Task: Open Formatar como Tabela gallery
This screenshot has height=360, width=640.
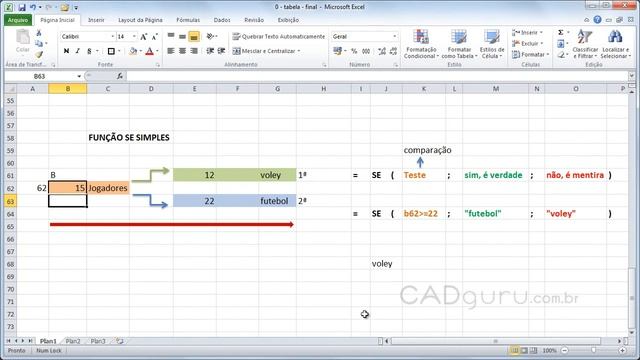Action: (x=459, y=44)
